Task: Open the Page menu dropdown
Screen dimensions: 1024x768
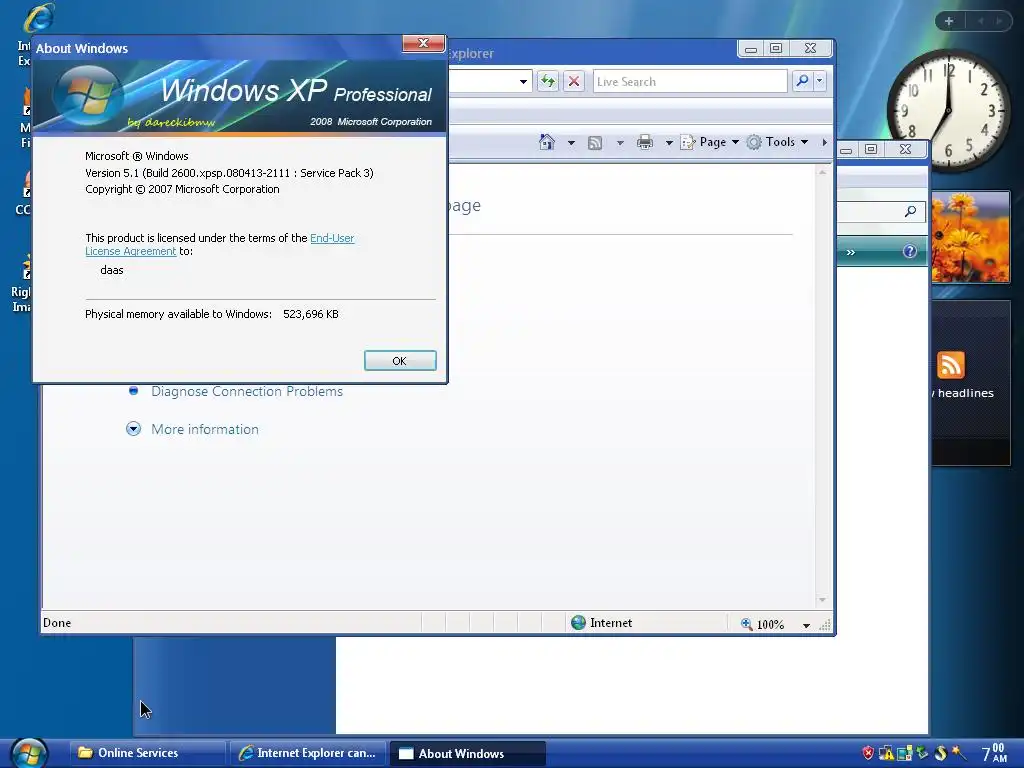Action: [709, 142]
